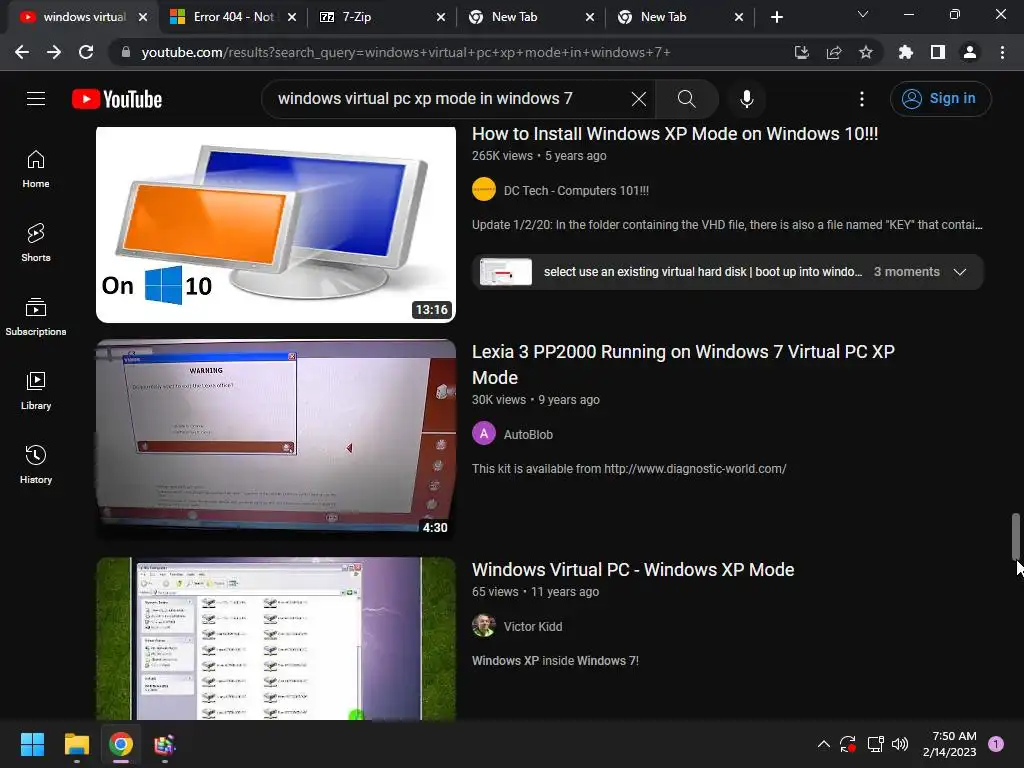Open Windows Virtual PC - Windows XP Mode title
This screenshot has width=1024, height=768.
pos(633,569)
